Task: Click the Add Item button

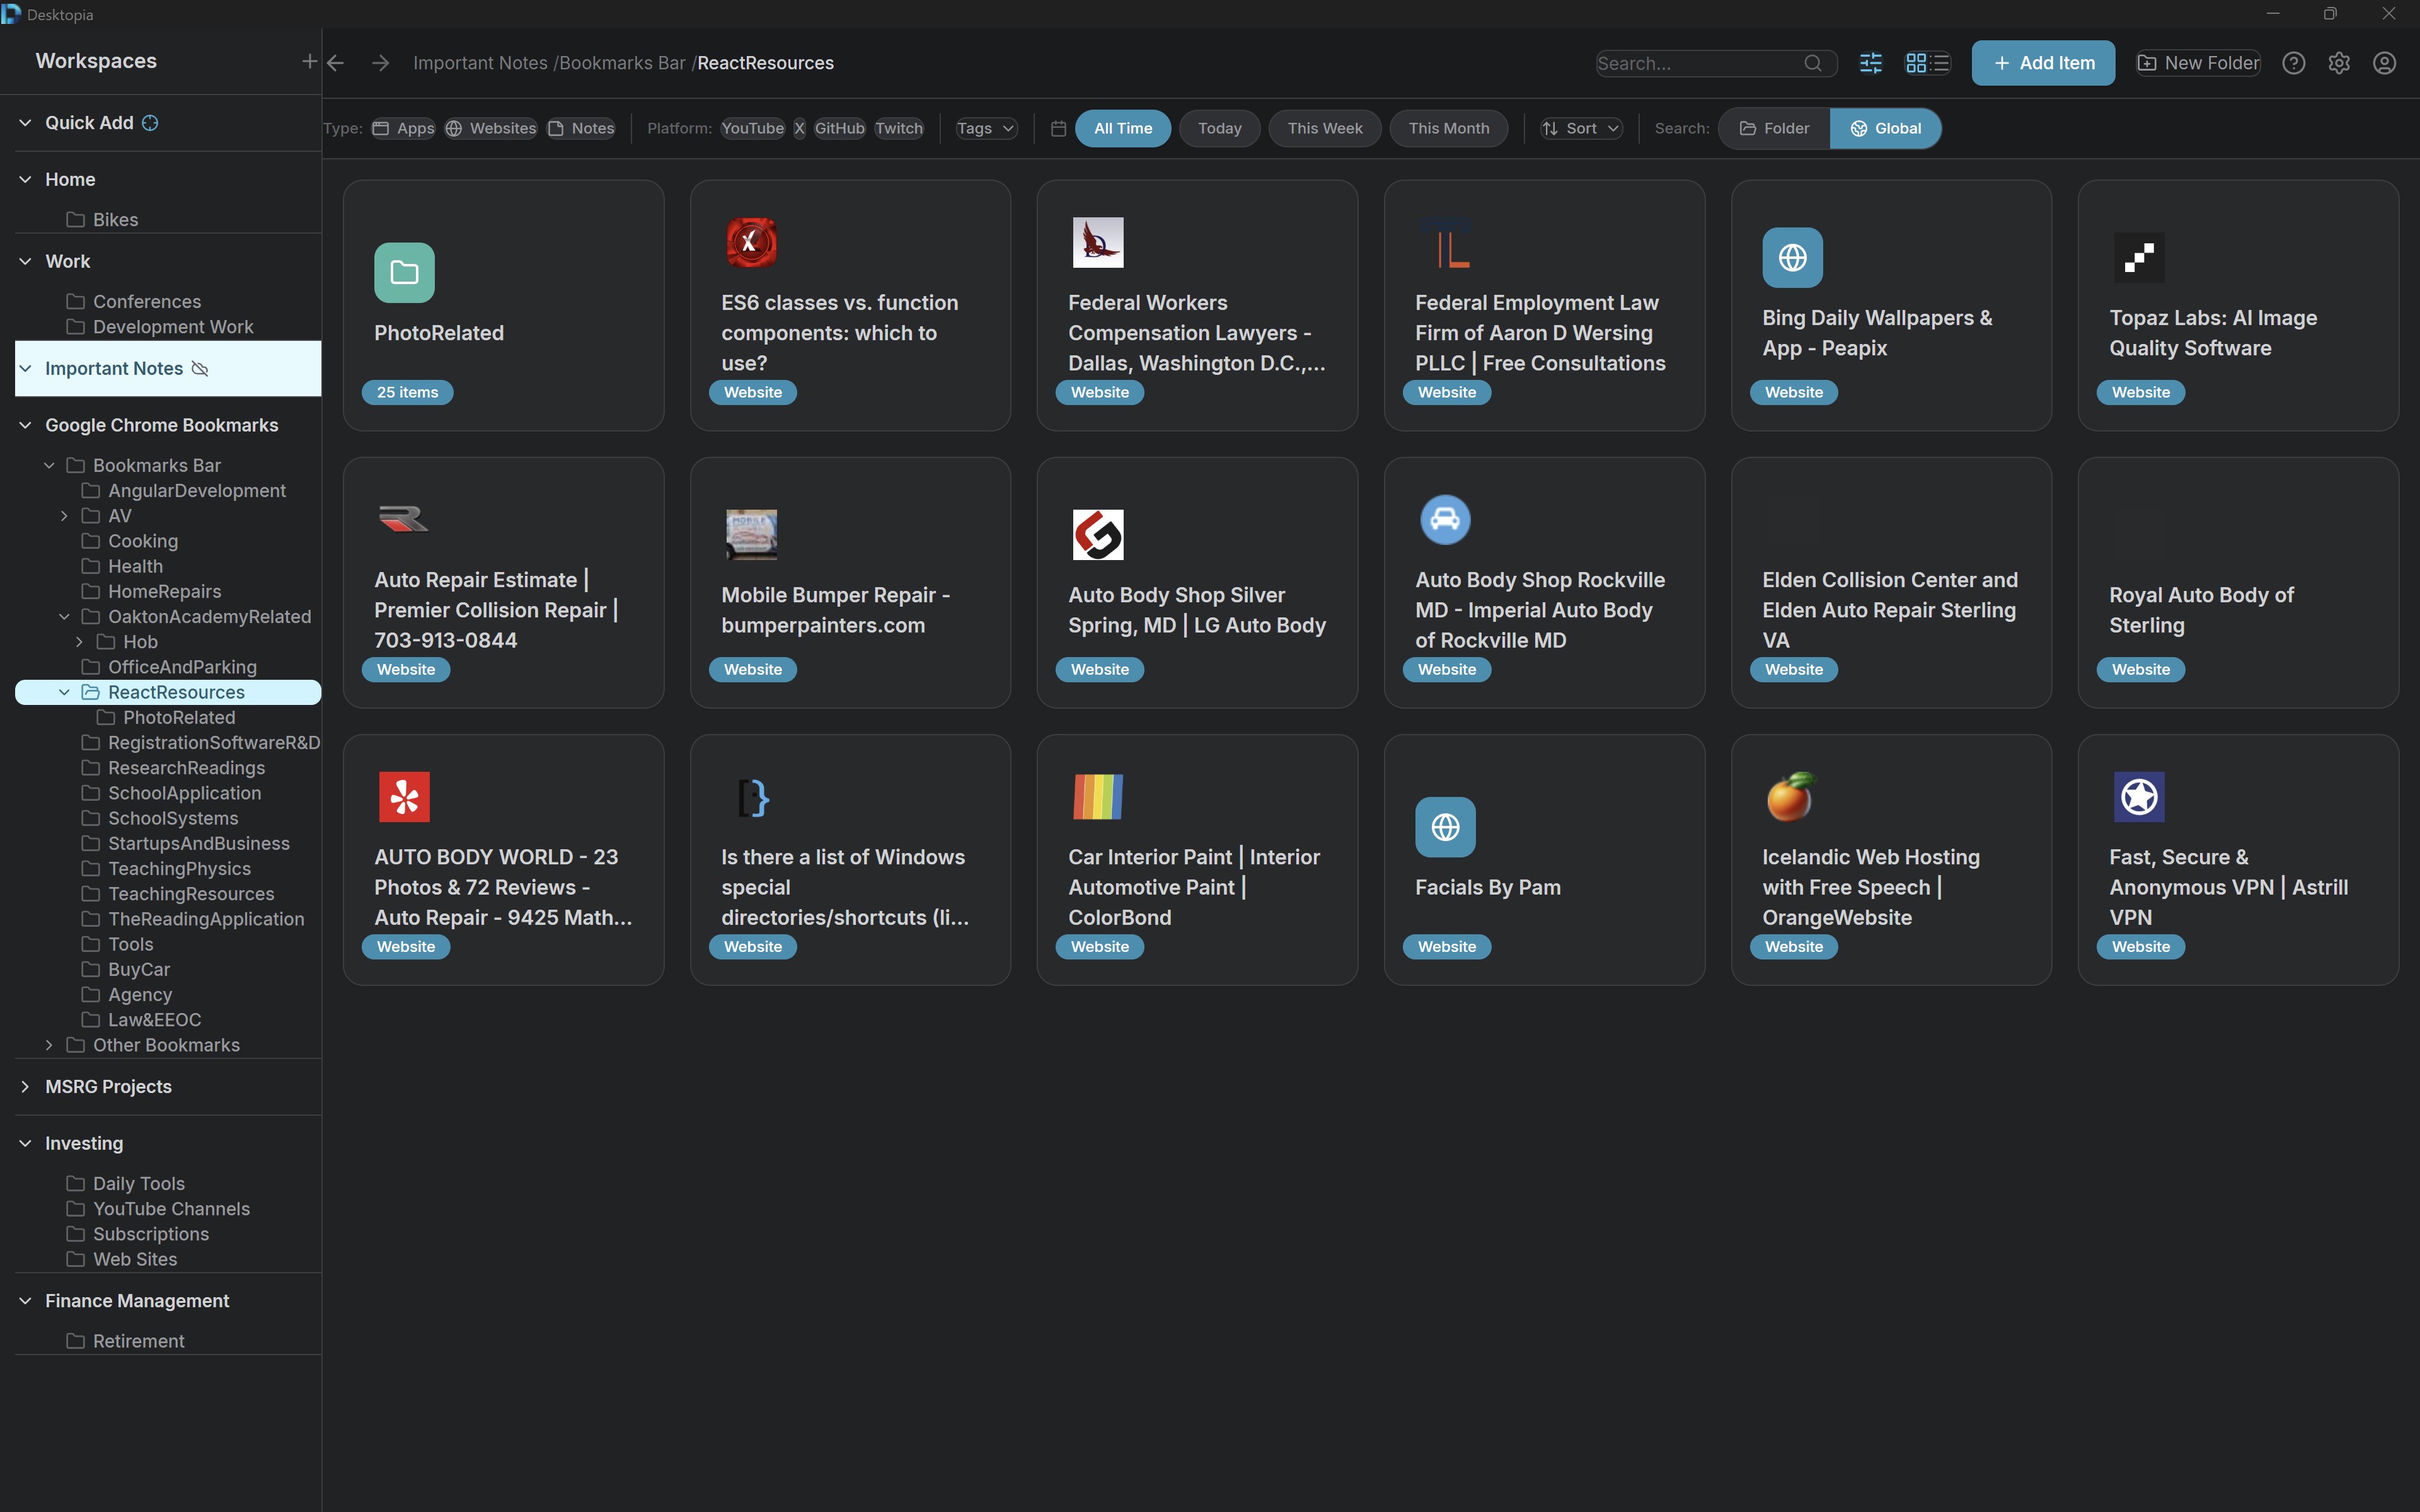Action: (x=2042, y=63)
